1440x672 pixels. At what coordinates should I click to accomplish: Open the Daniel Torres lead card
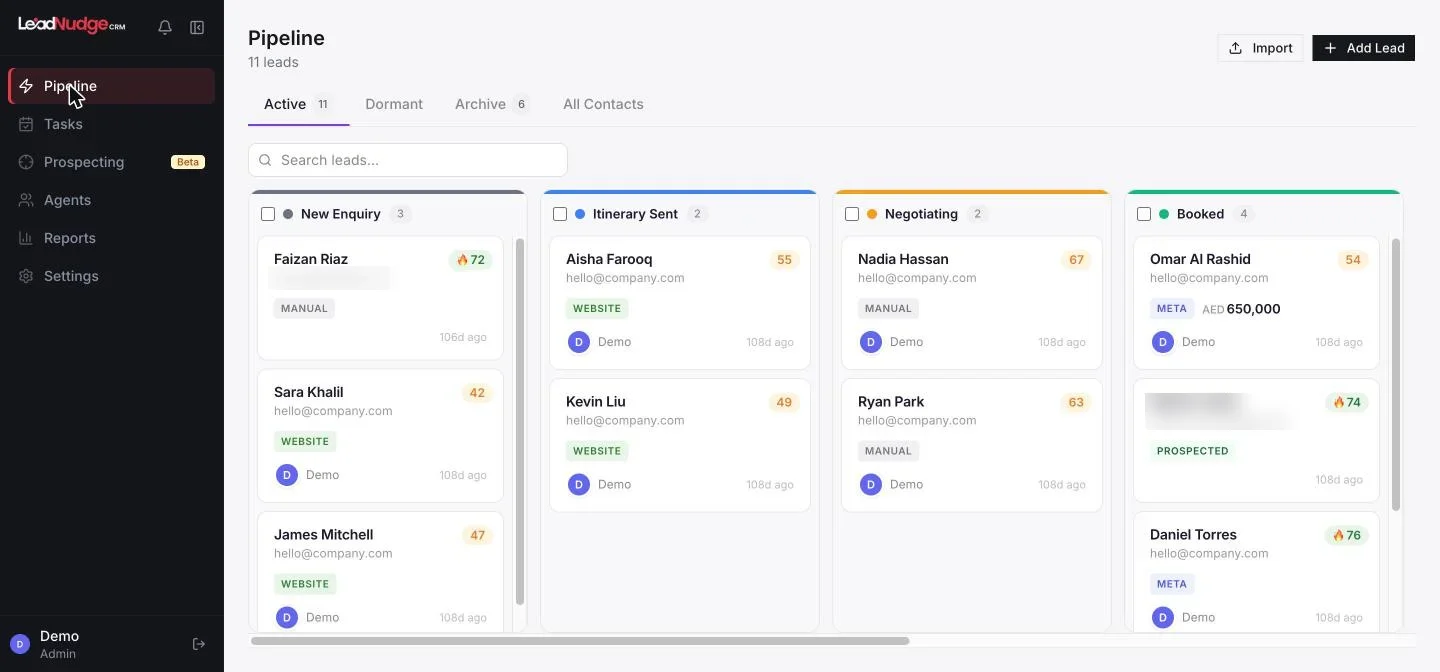point(1256,573)
